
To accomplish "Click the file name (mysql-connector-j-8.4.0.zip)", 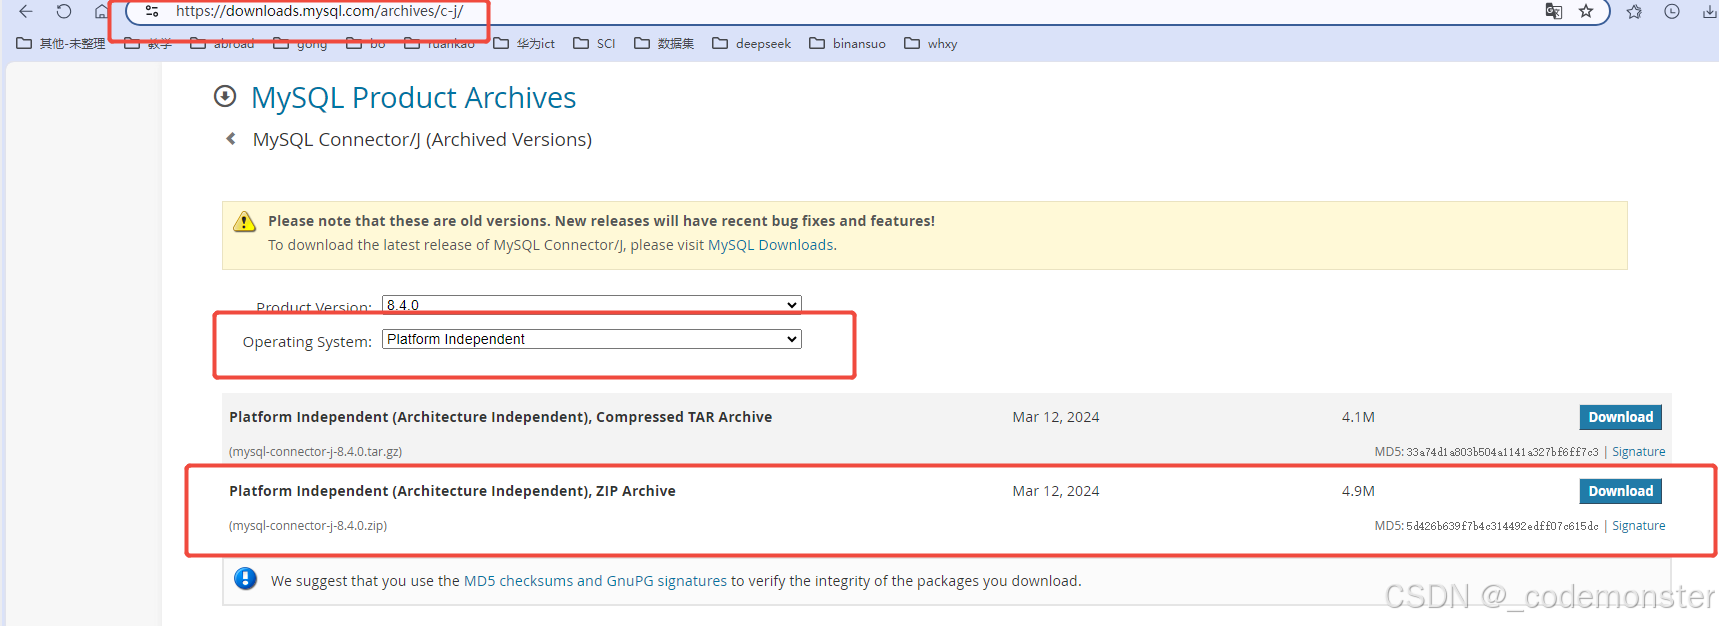I will [308, 526].
